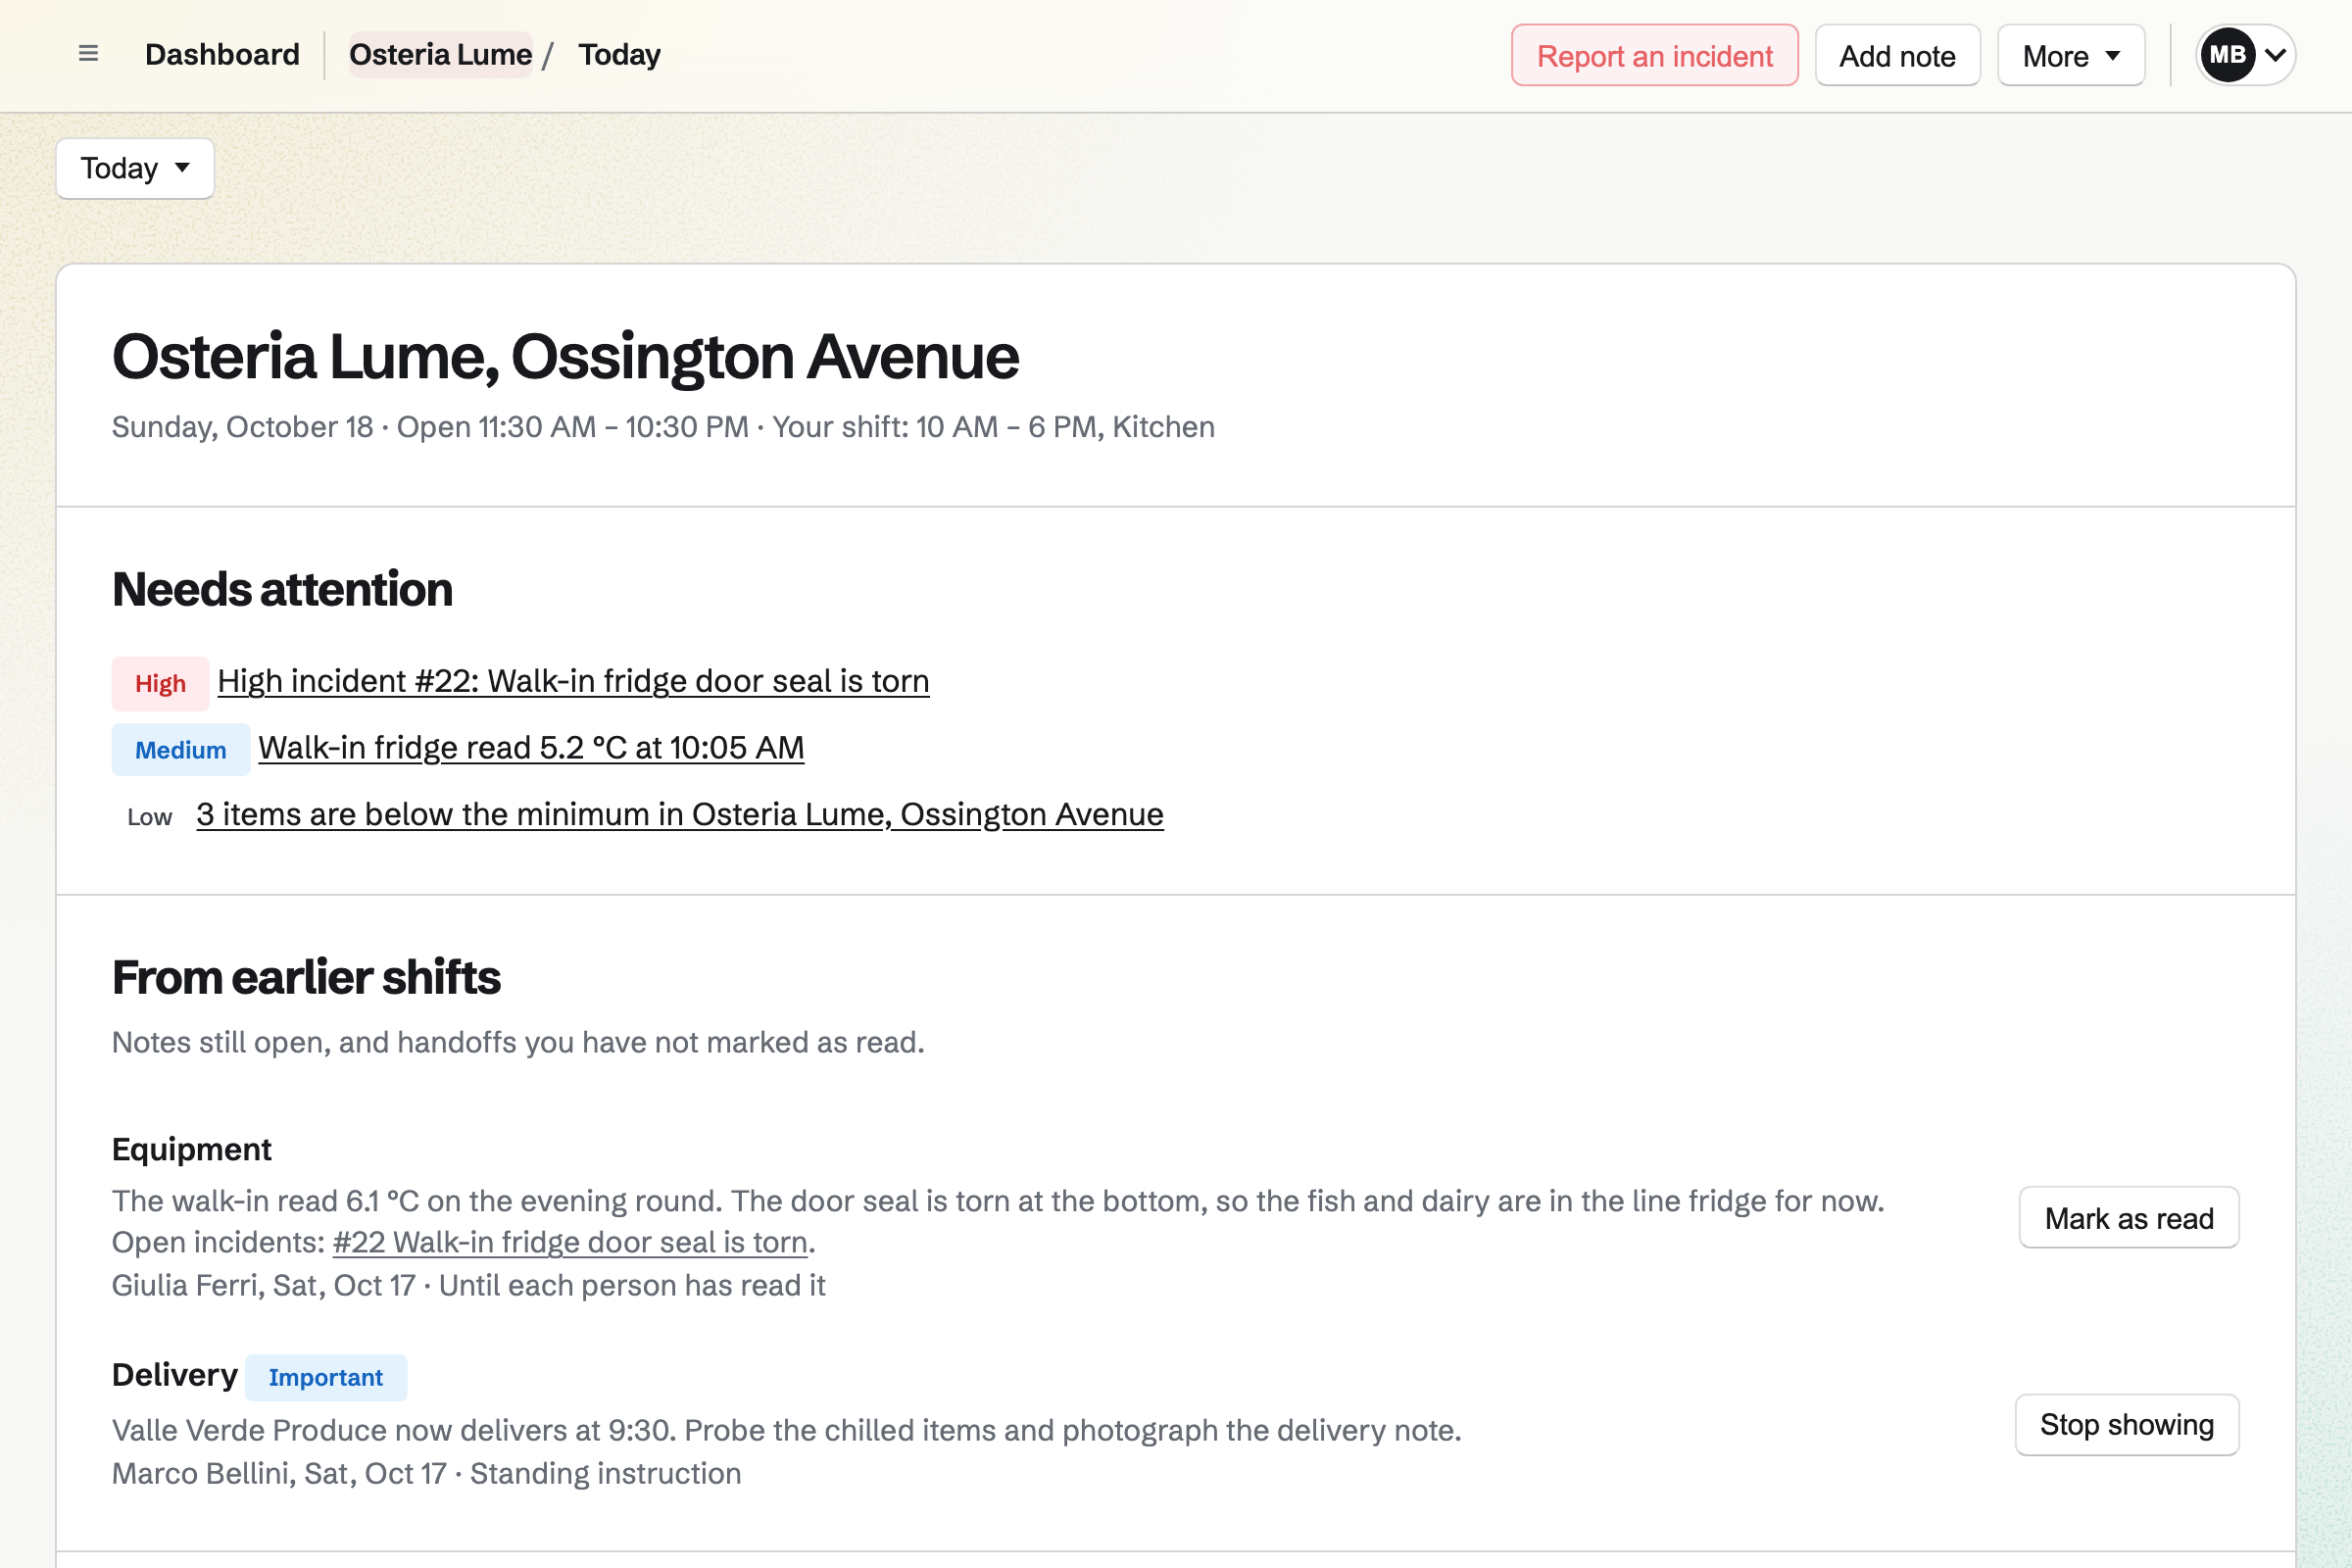Click Giulia Ferri, Sat, Oct 17 byline

click(x=468, y=1285)
